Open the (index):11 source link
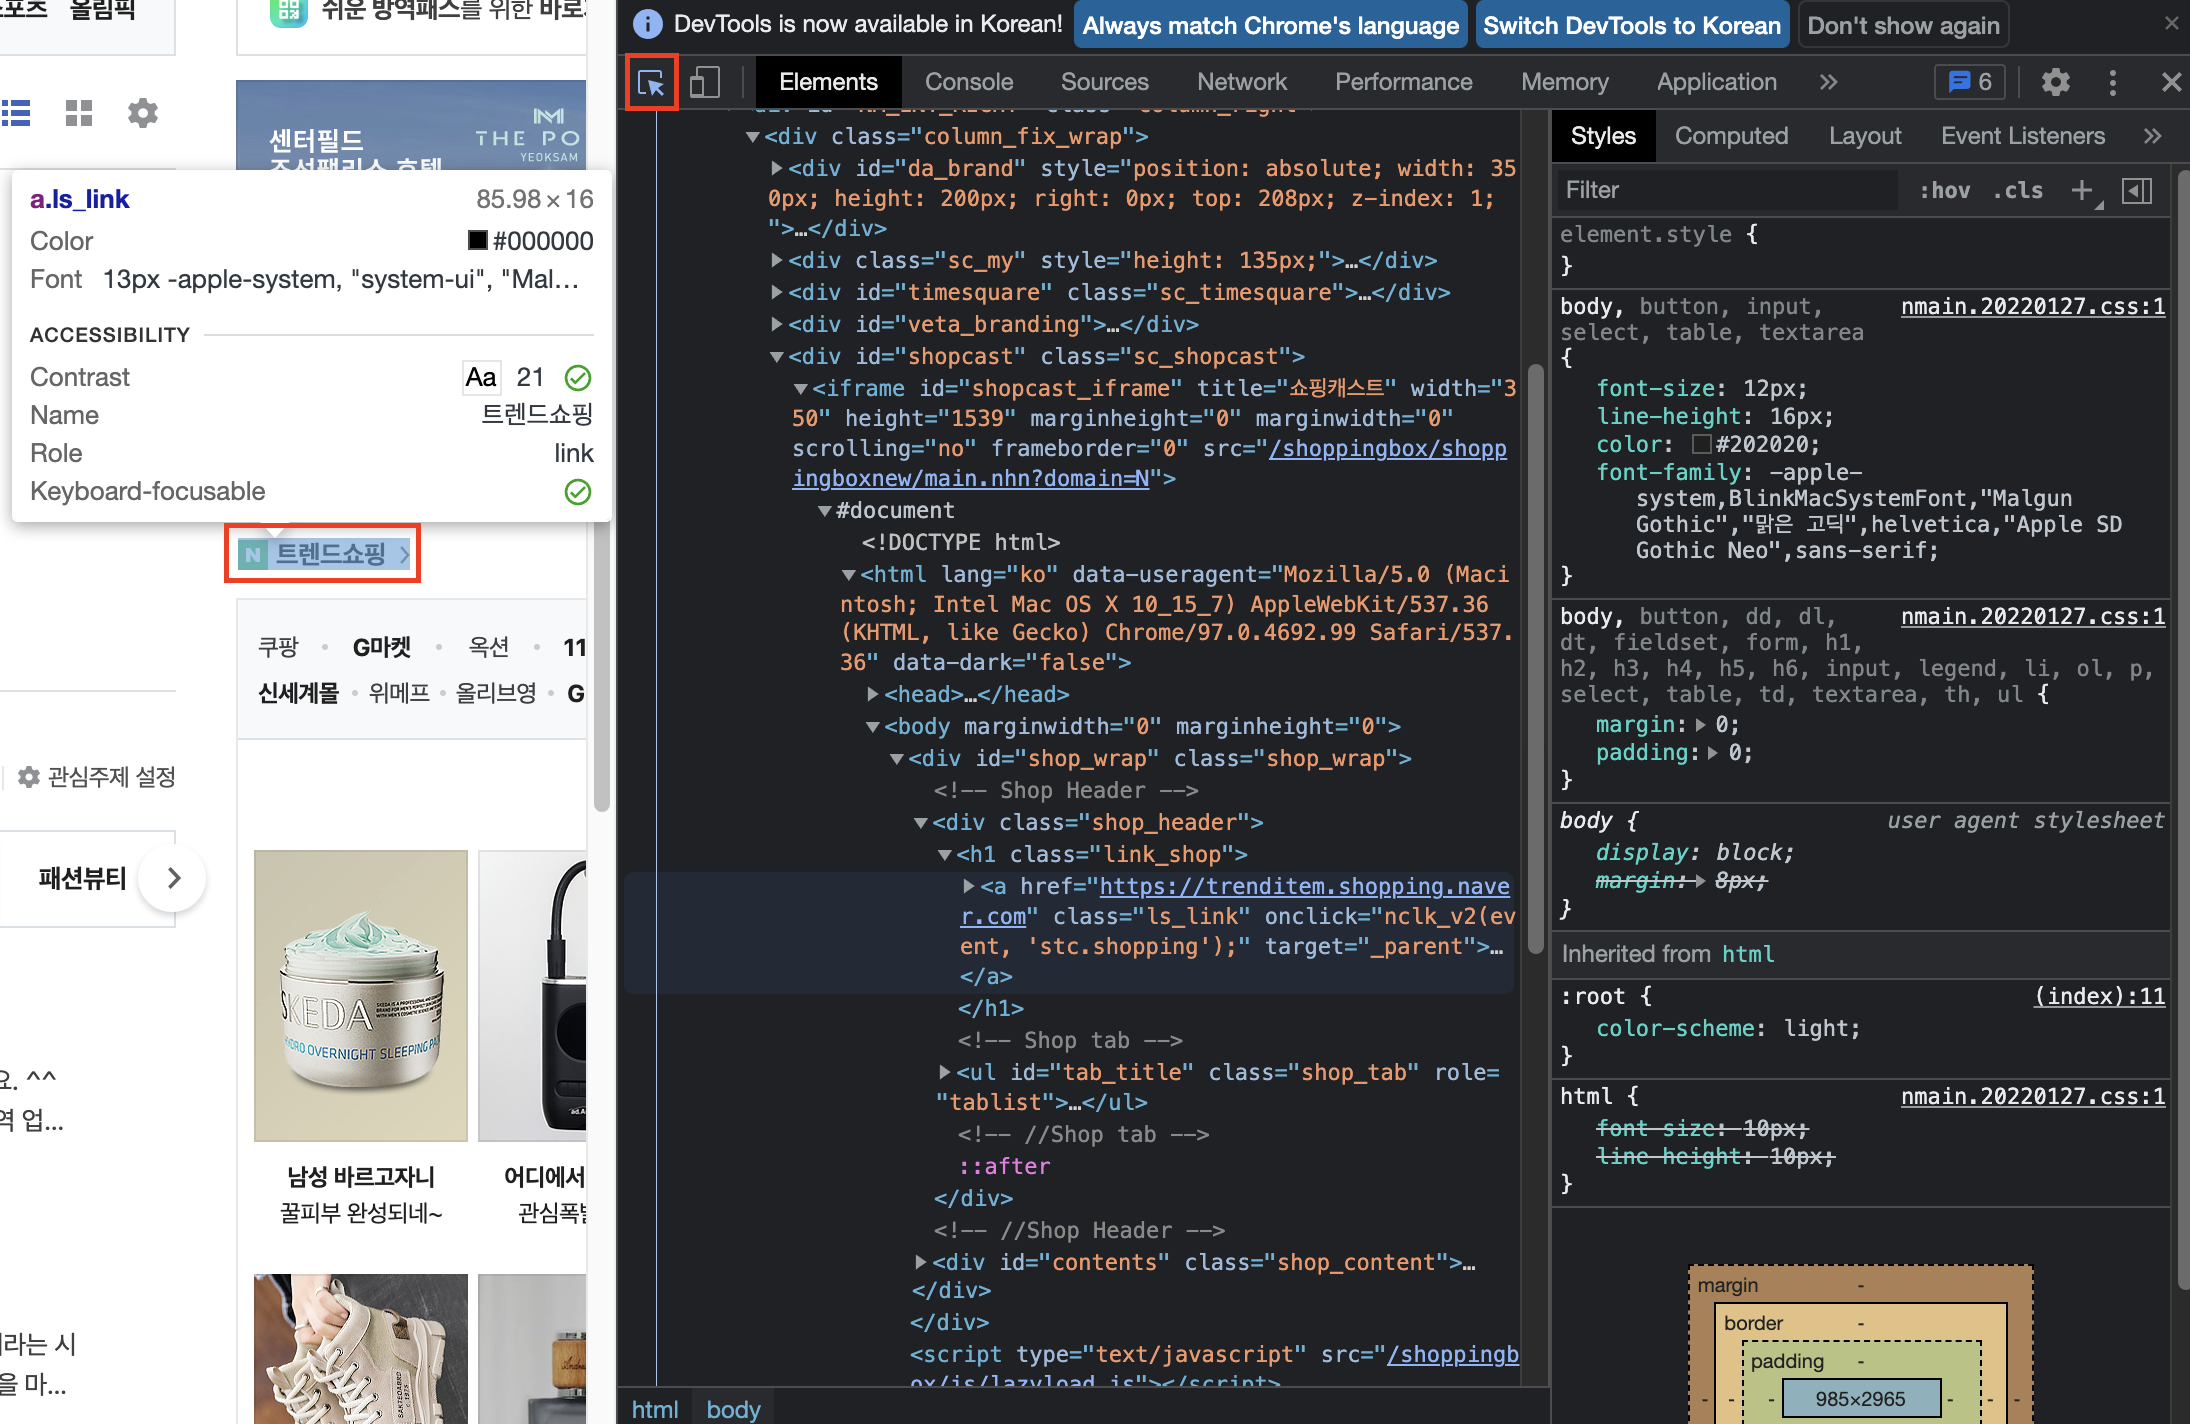Image resolution: width=2190 pixels, height=1424 pixels. (2100, 996)
